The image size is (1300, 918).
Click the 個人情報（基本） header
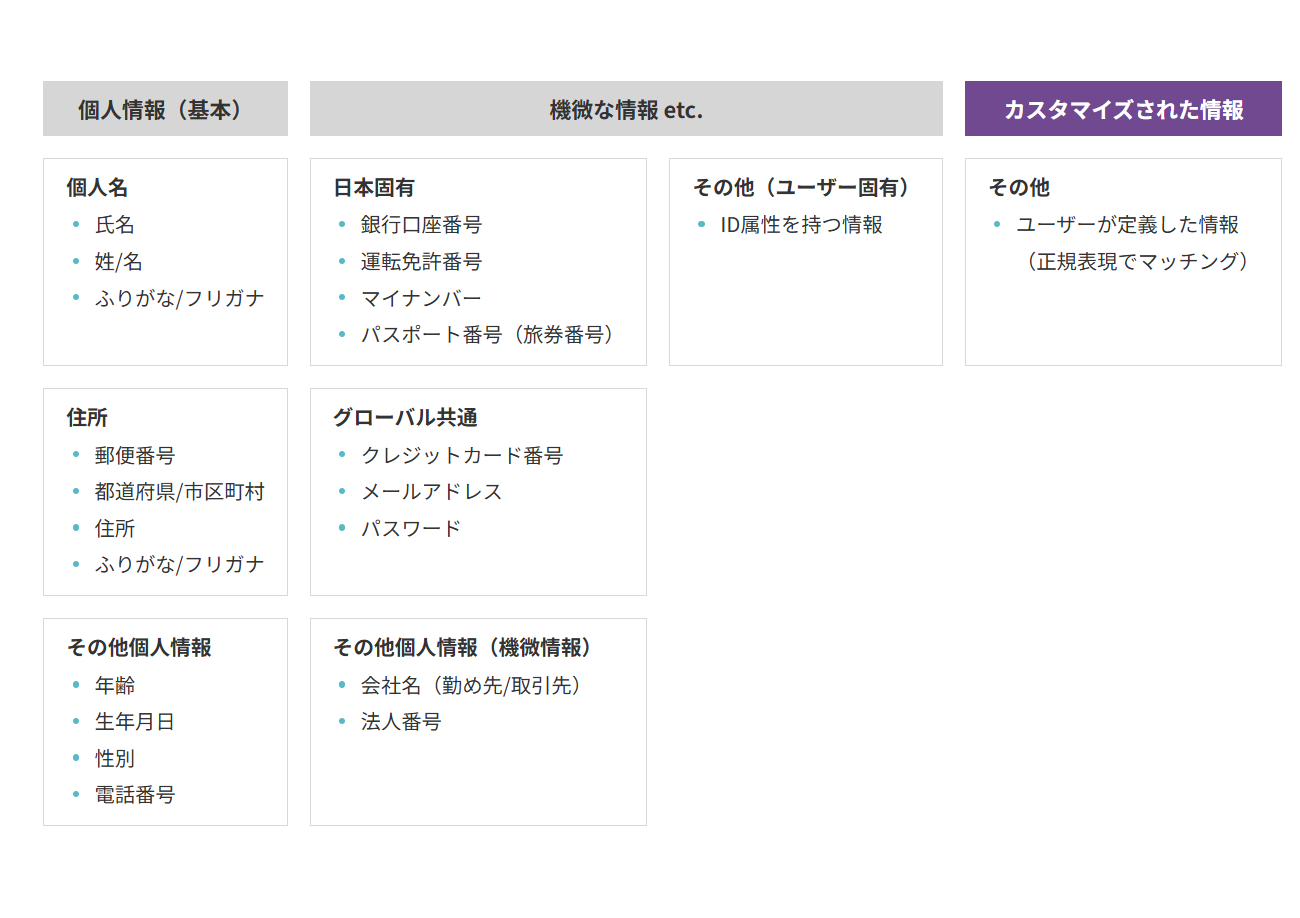(x=165, y=109)
